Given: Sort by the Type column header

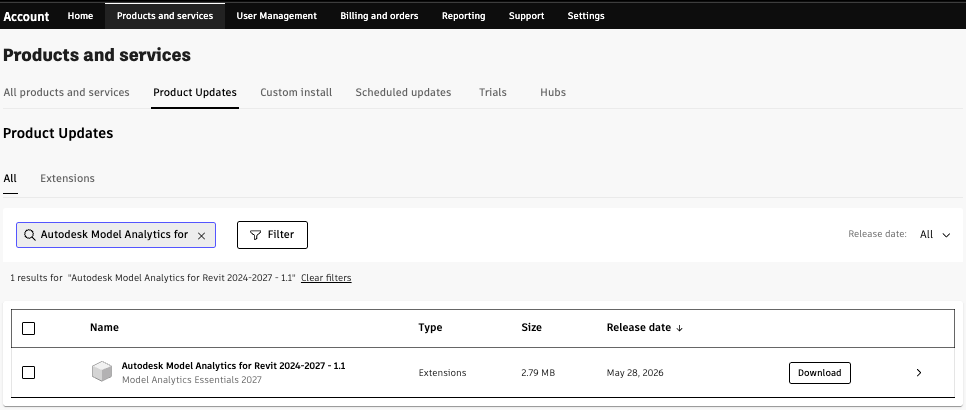Looking at the screenshot, I should tap(430, 328).
